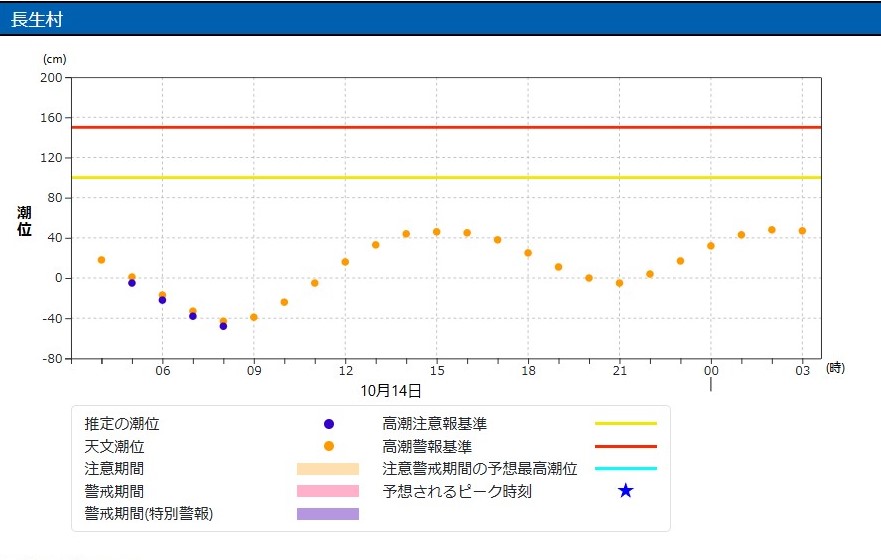Click the purple 警戒期間(特別警報) legend swatch
881x560 pixels.
(x=328, y=513)
